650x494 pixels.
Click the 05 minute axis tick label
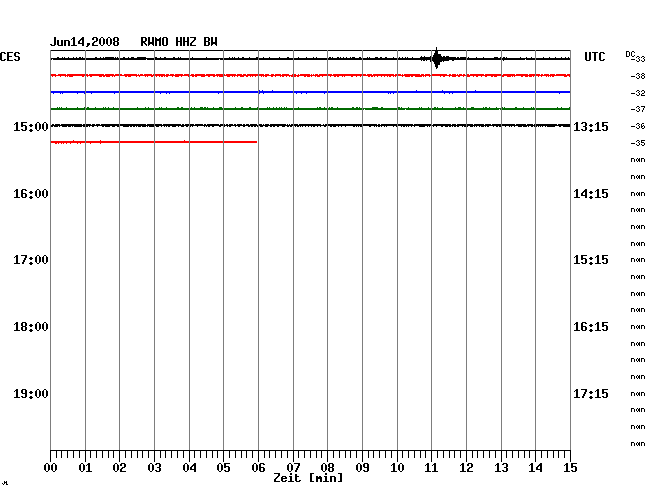(223, 467)
